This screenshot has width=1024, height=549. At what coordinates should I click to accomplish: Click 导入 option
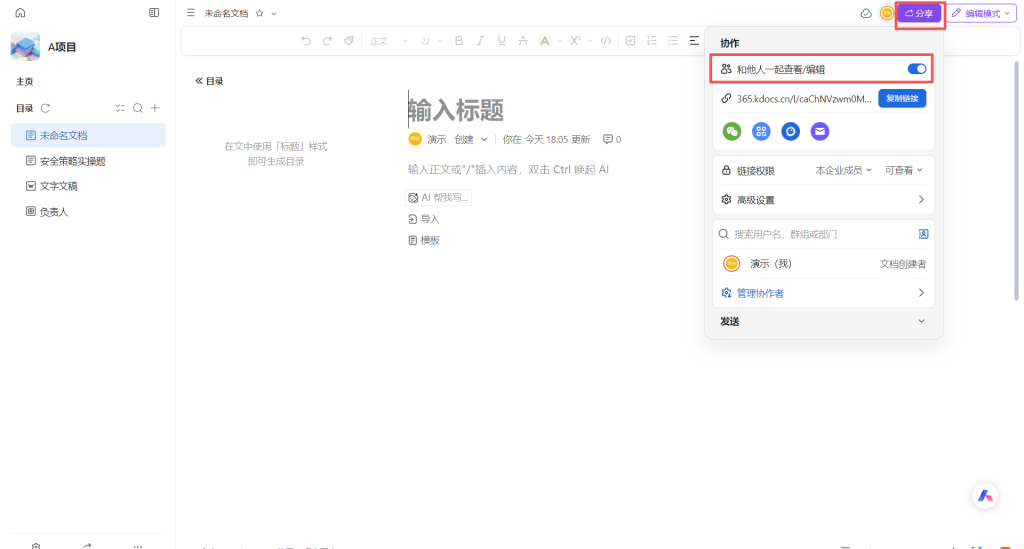(x=423, y=219)
